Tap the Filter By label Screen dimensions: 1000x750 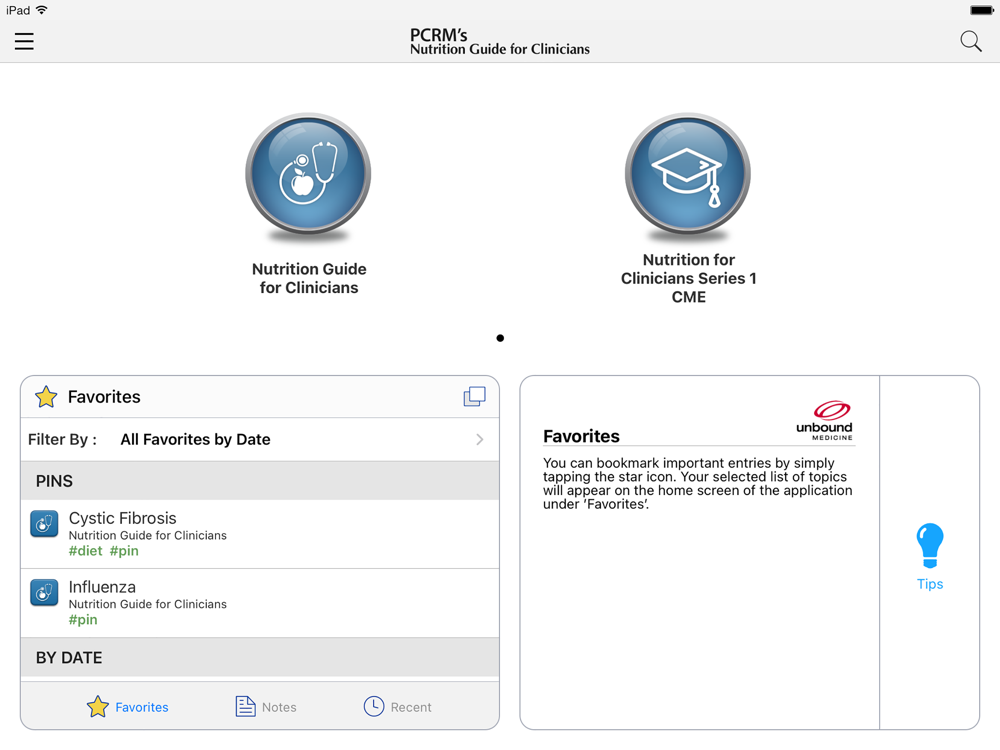pos(62,439)
